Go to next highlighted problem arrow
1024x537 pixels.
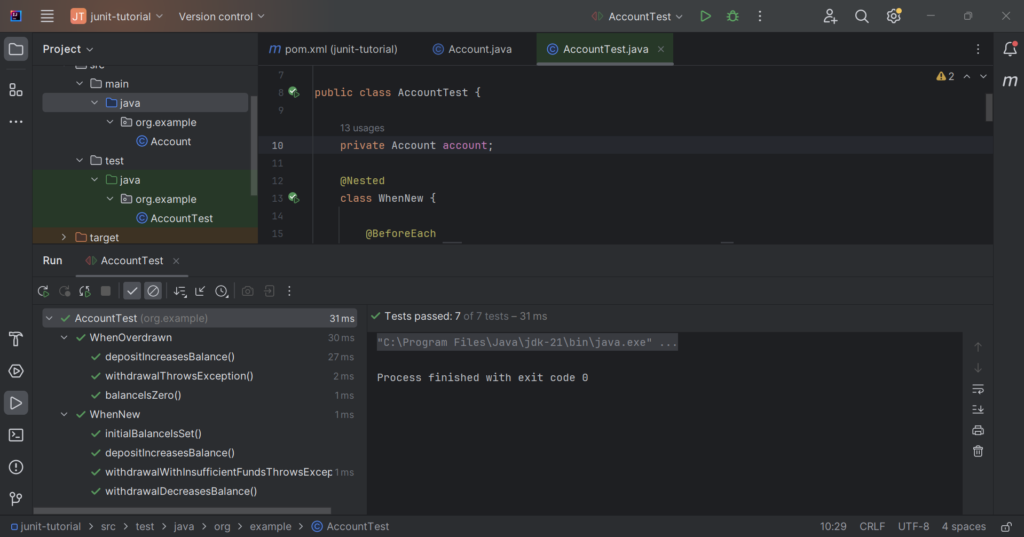point(983,76)
